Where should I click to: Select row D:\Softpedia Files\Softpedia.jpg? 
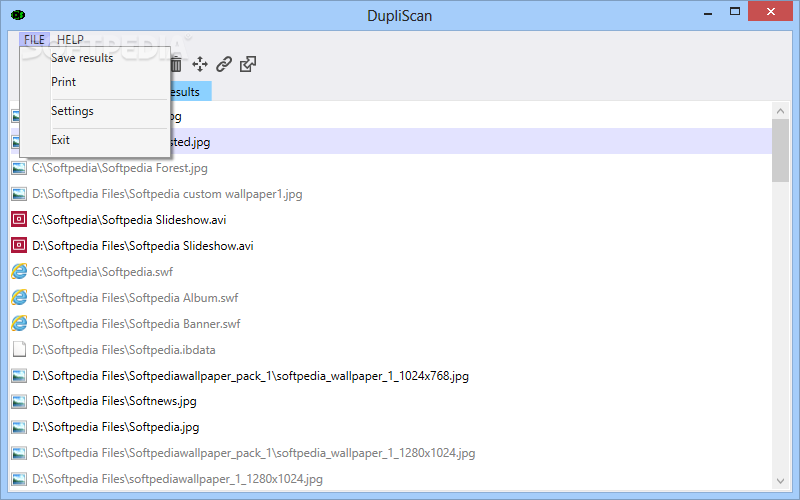tap(391, 427)
